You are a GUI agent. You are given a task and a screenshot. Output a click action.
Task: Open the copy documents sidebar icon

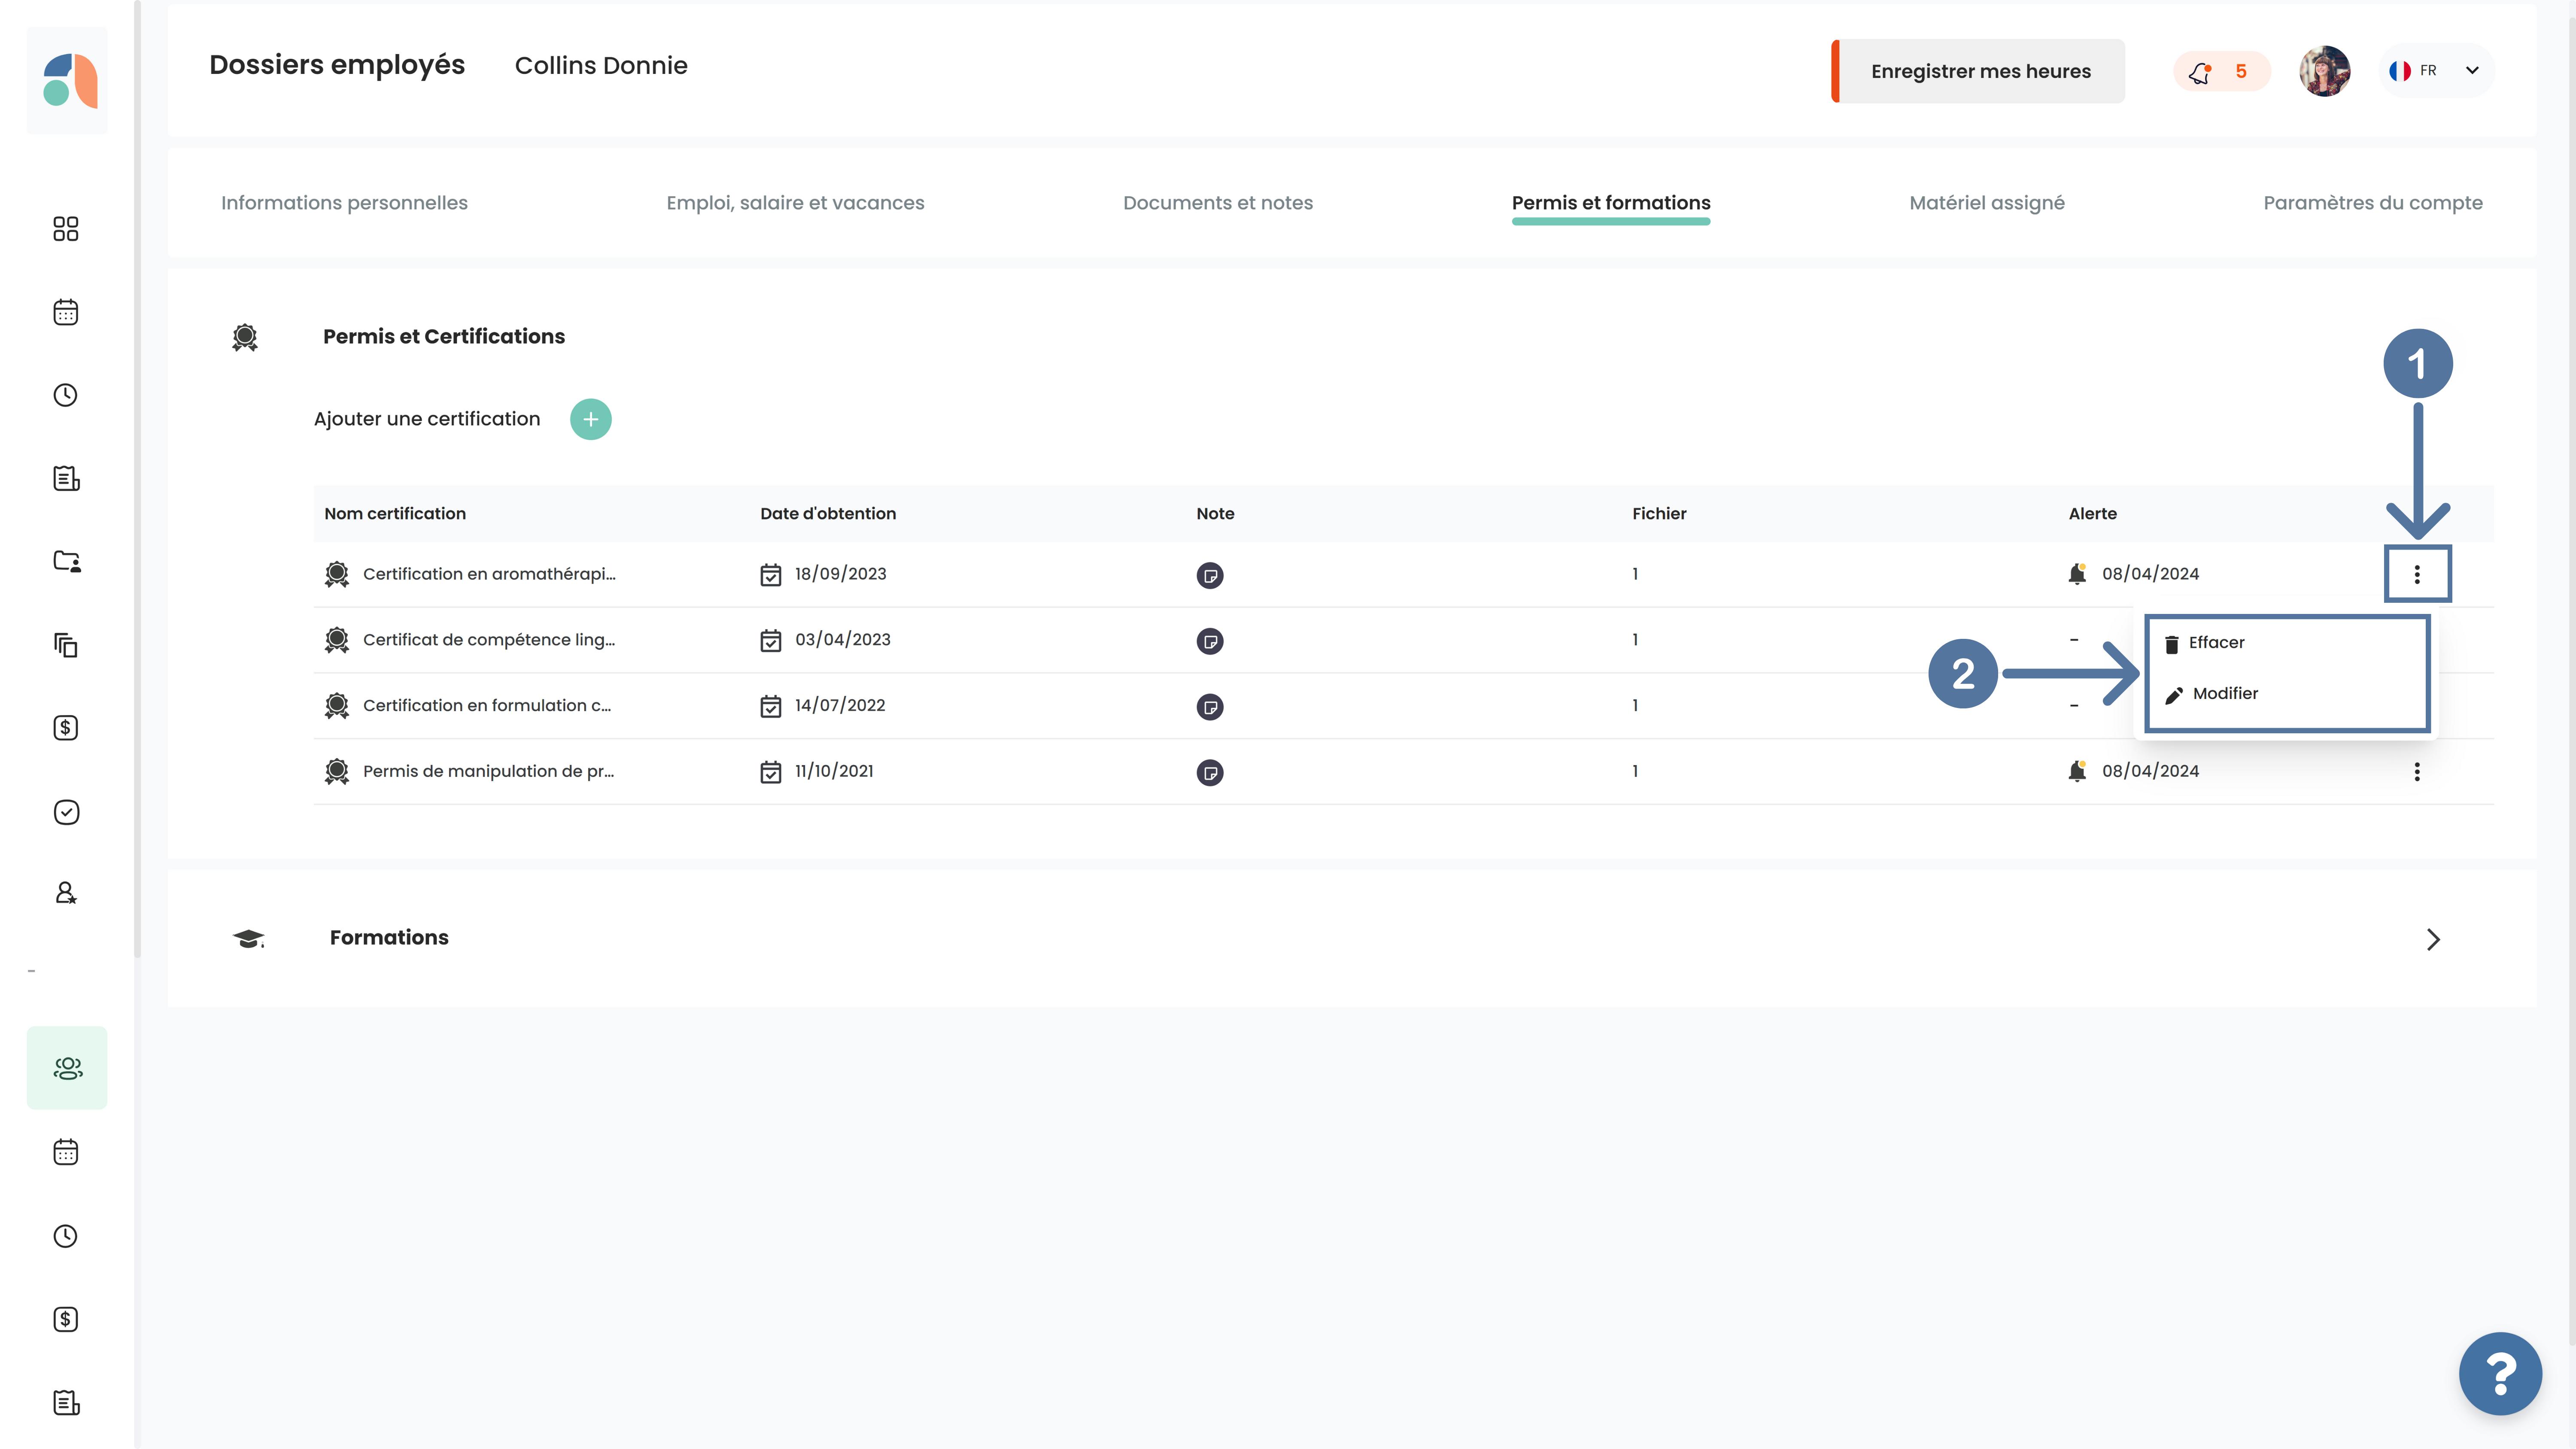click(x=66, y=645)
